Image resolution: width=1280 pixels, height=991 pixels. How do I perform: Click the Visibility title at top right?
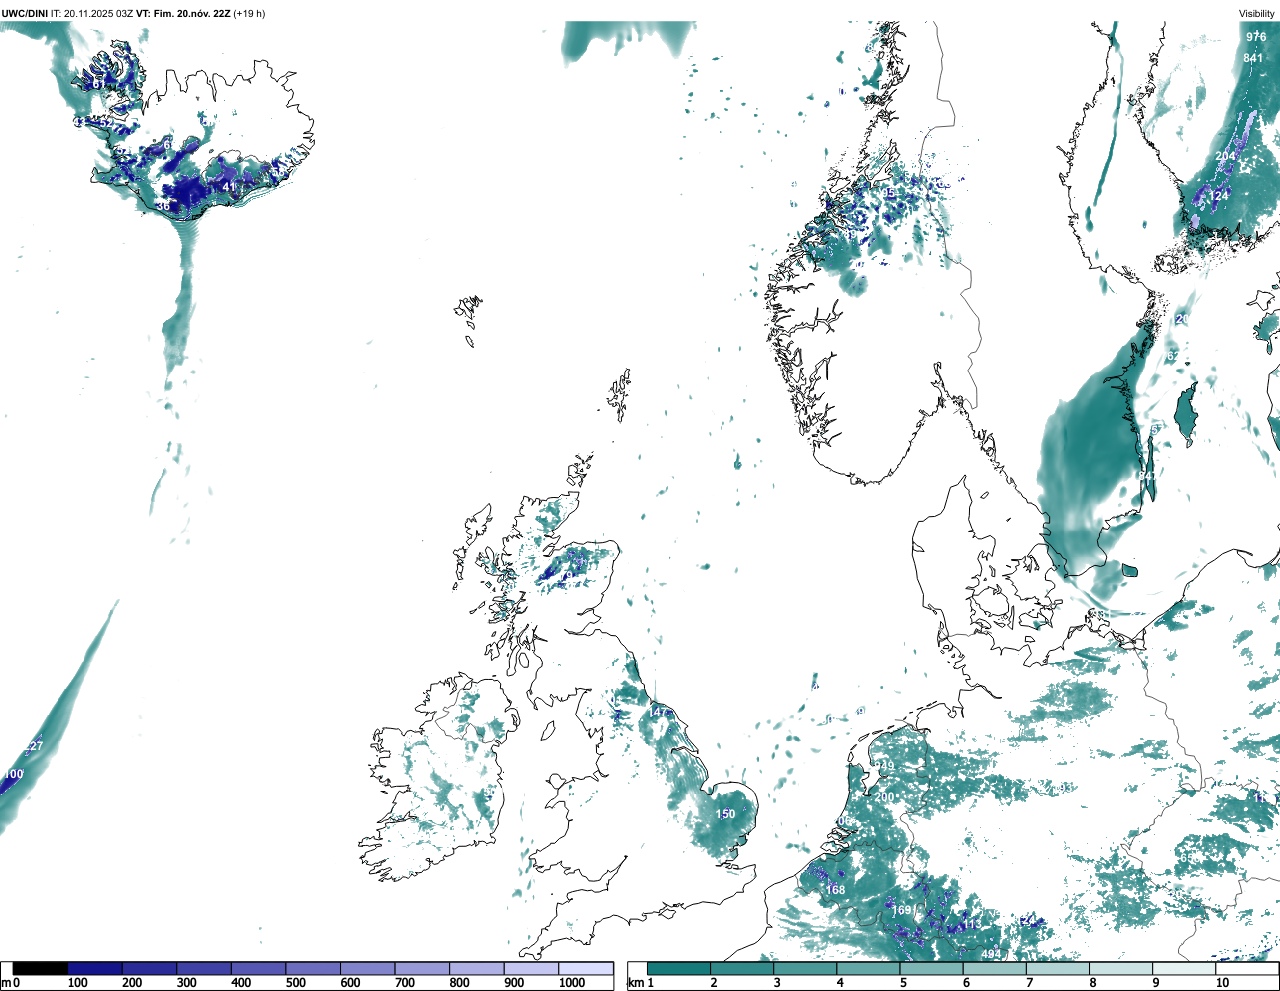pos(1257,14)
